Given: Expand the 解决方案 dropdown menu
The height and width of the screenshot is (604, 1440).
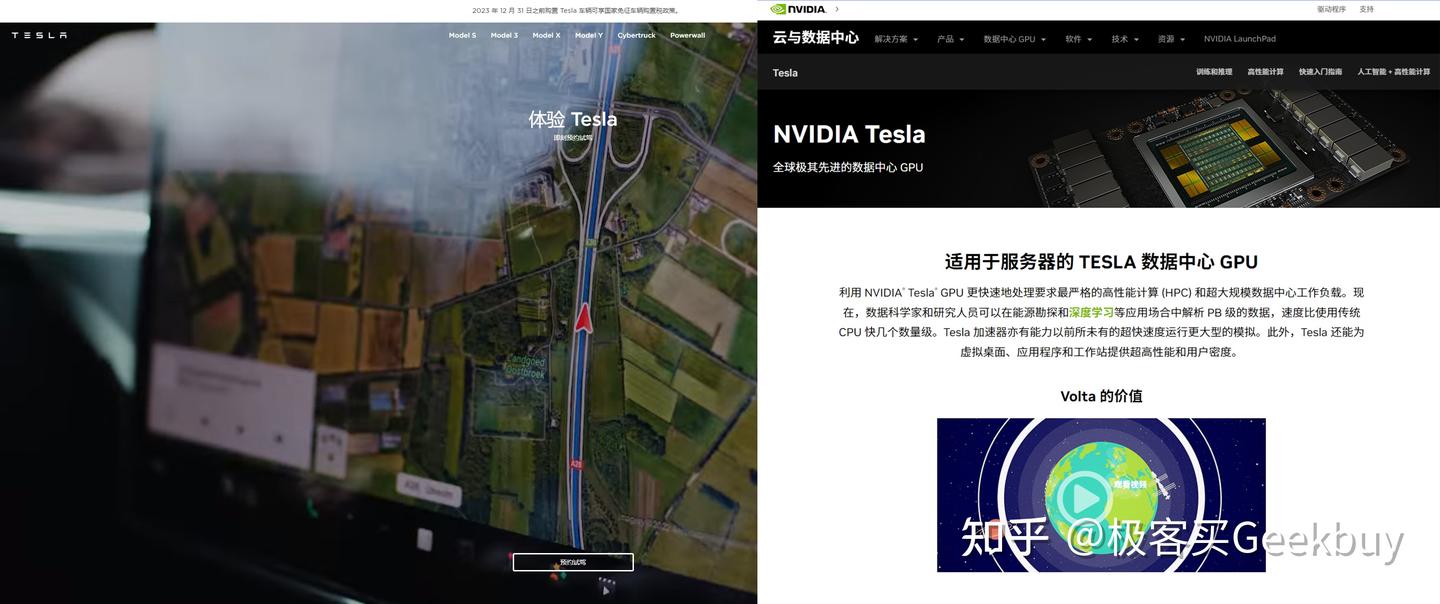Looking at the screenshot, I should pyautogui.click(x=896, y=39).
